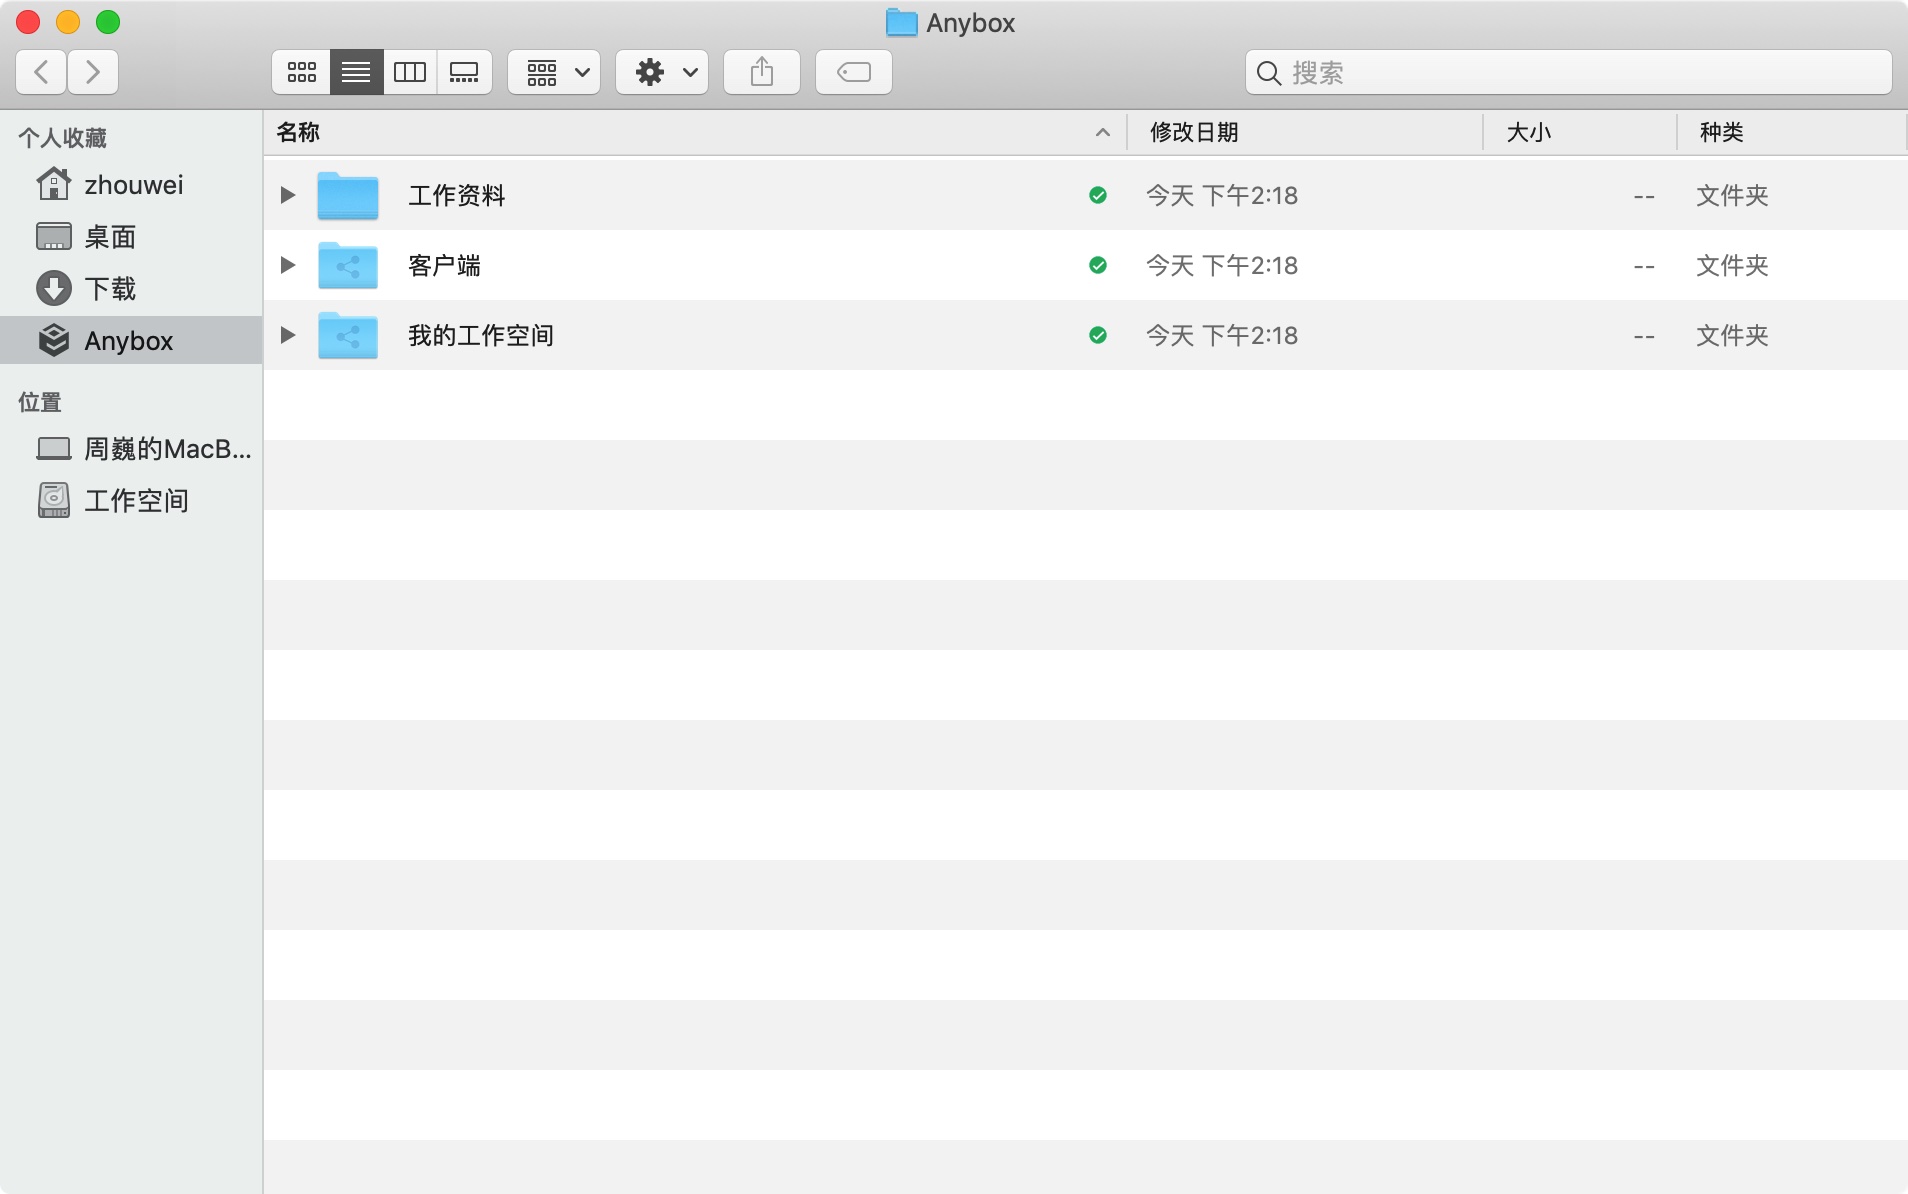This screenshot has height=1194, width=1908.
Task: Click the 个人收藏 sidebar section header
Action: coord(63,138)
